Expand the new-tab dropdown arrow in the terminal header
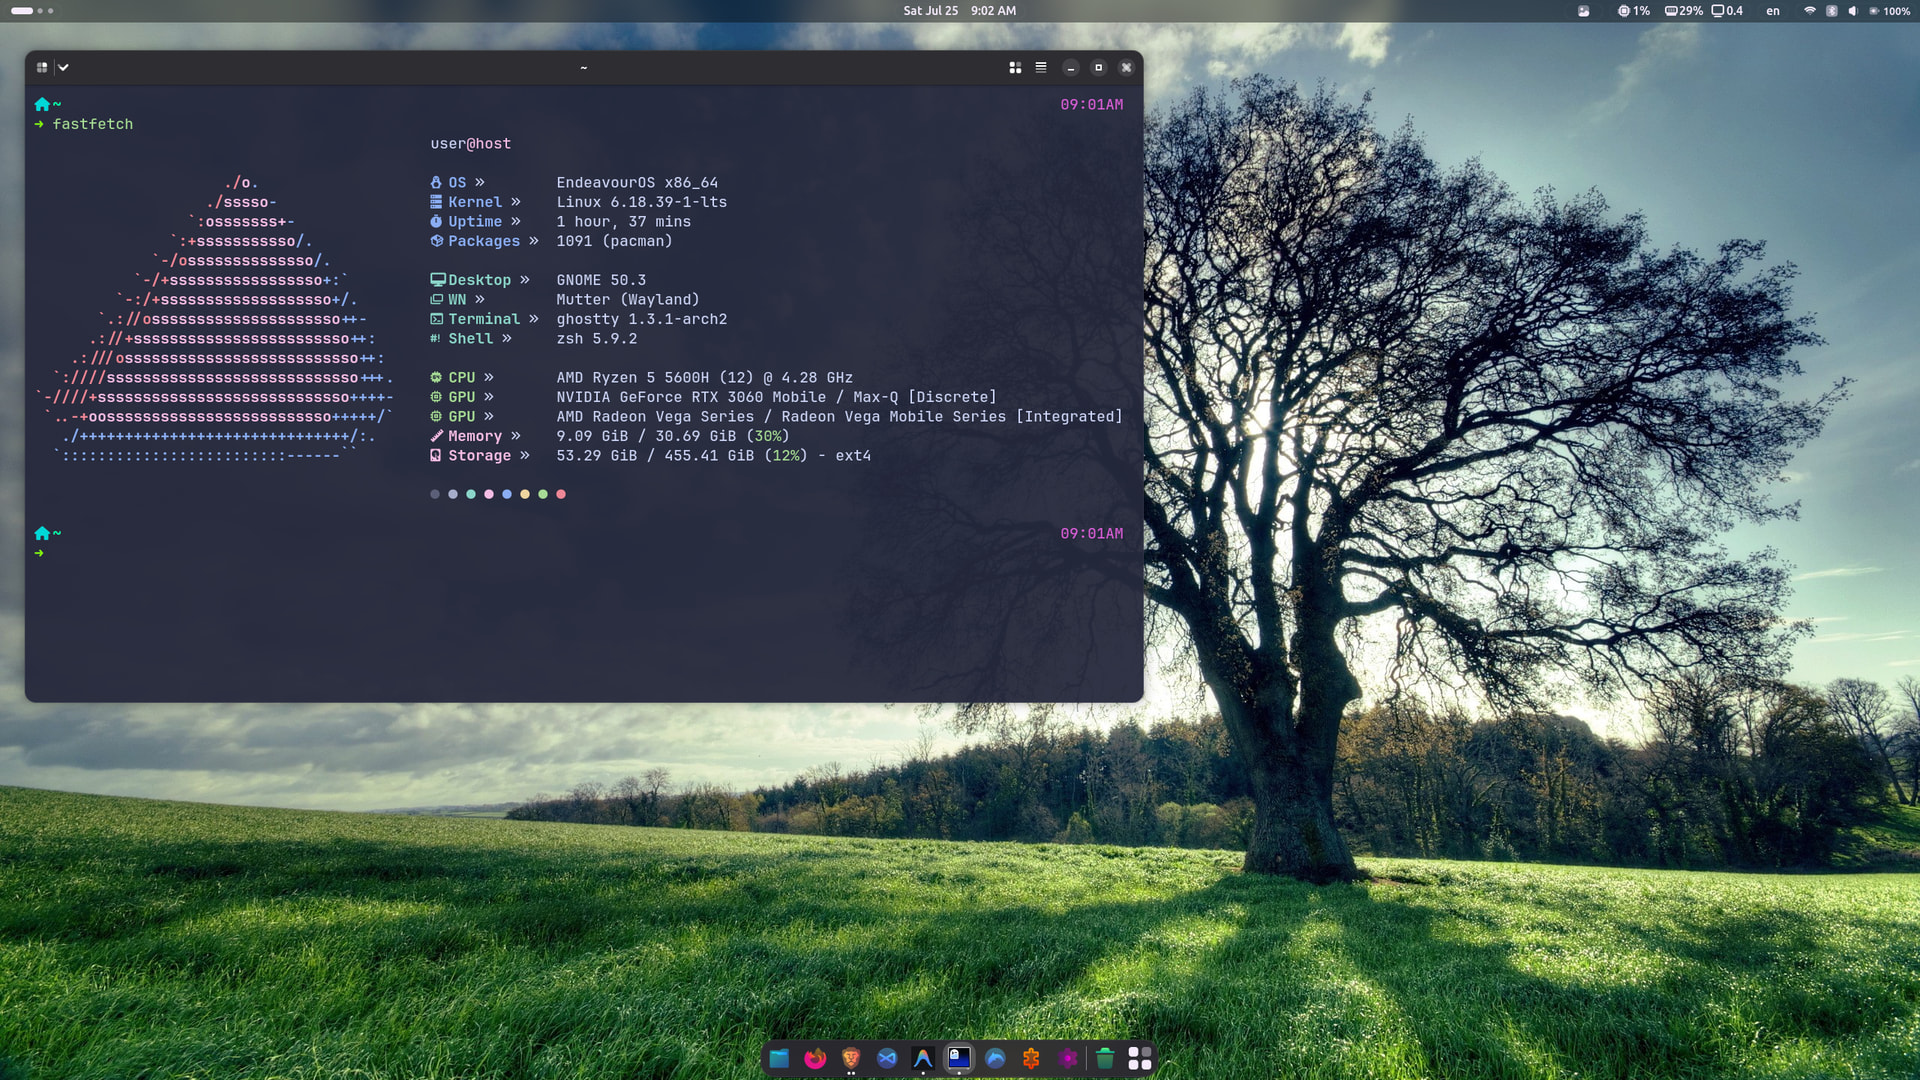This screenshot has height=1080, width=1920. coord(63,68)
